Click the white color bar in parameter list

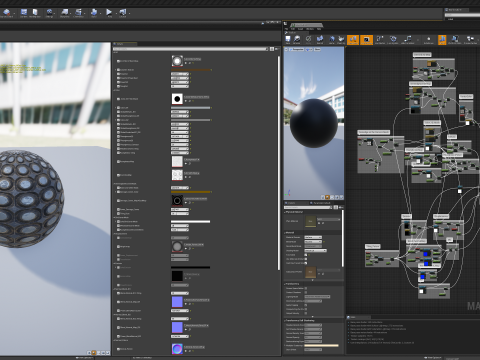tap(190, 221)
